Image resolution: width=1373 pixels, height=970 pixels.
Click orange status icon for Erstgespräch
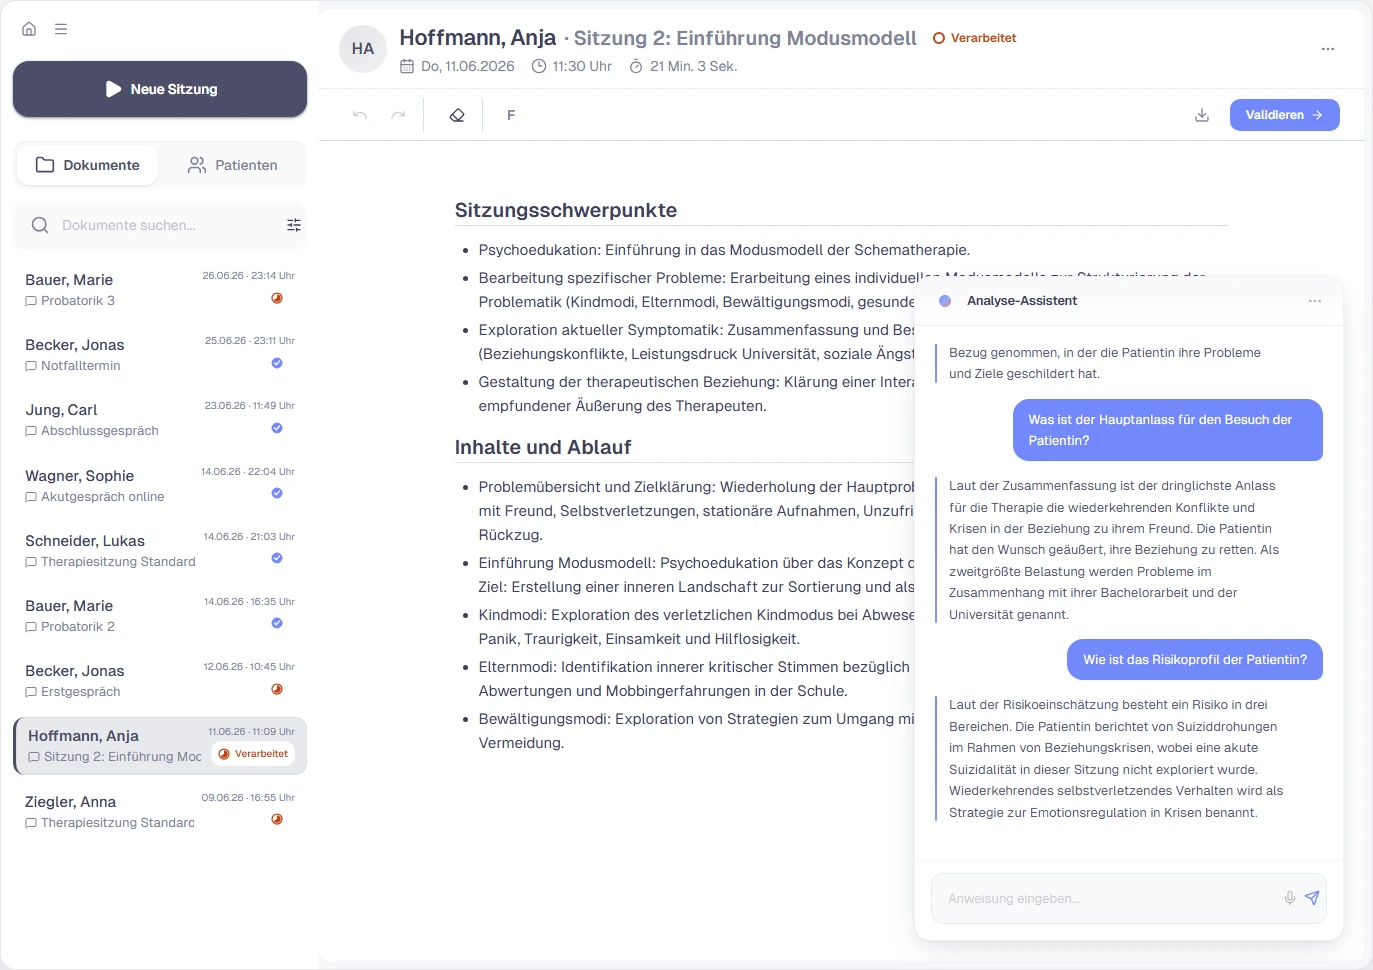[x=277, y=689]
